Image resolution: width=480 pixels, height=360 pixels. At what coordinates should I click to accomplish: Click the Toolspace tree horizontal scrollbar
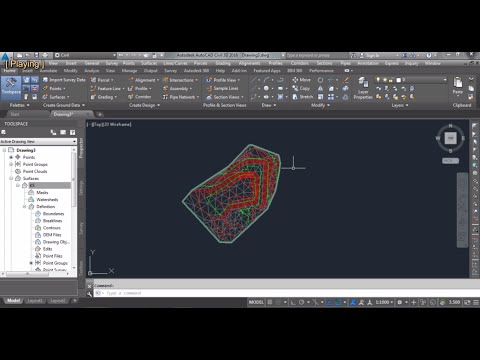27,274
